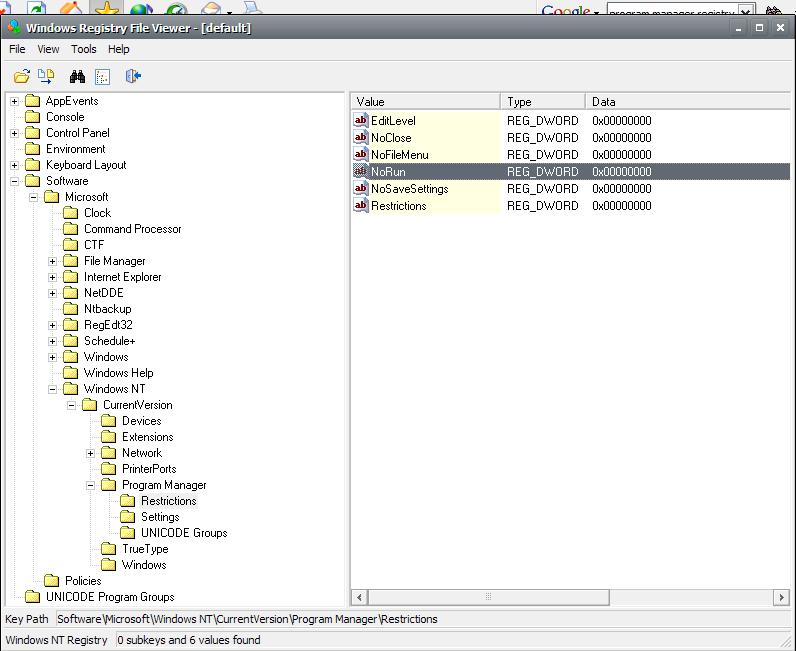
Task: Click the Devices folder icon
Action: point(109,420)
